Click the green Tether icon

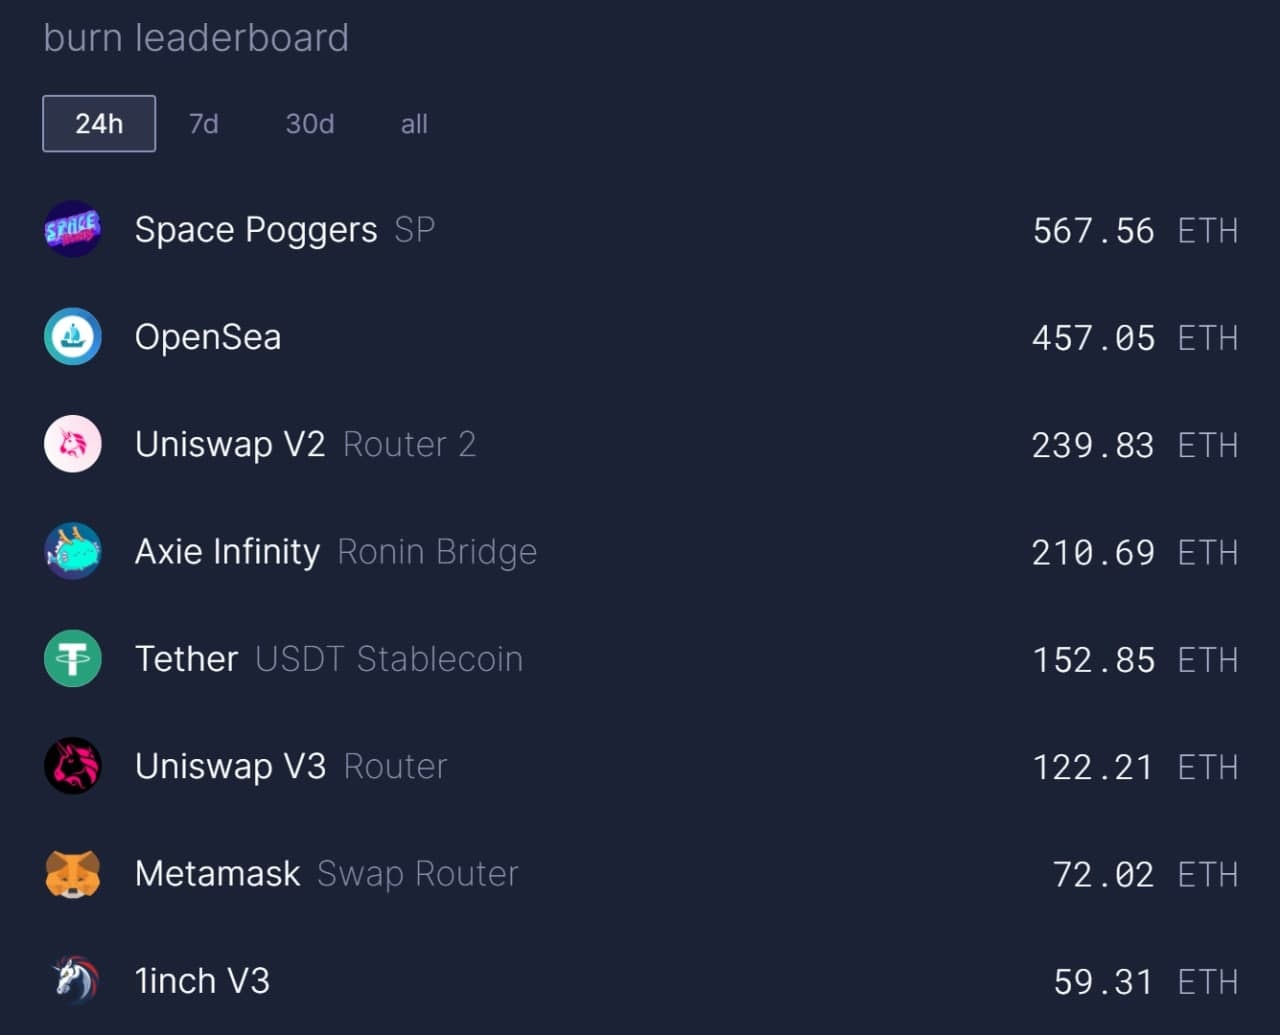[72, 658]
